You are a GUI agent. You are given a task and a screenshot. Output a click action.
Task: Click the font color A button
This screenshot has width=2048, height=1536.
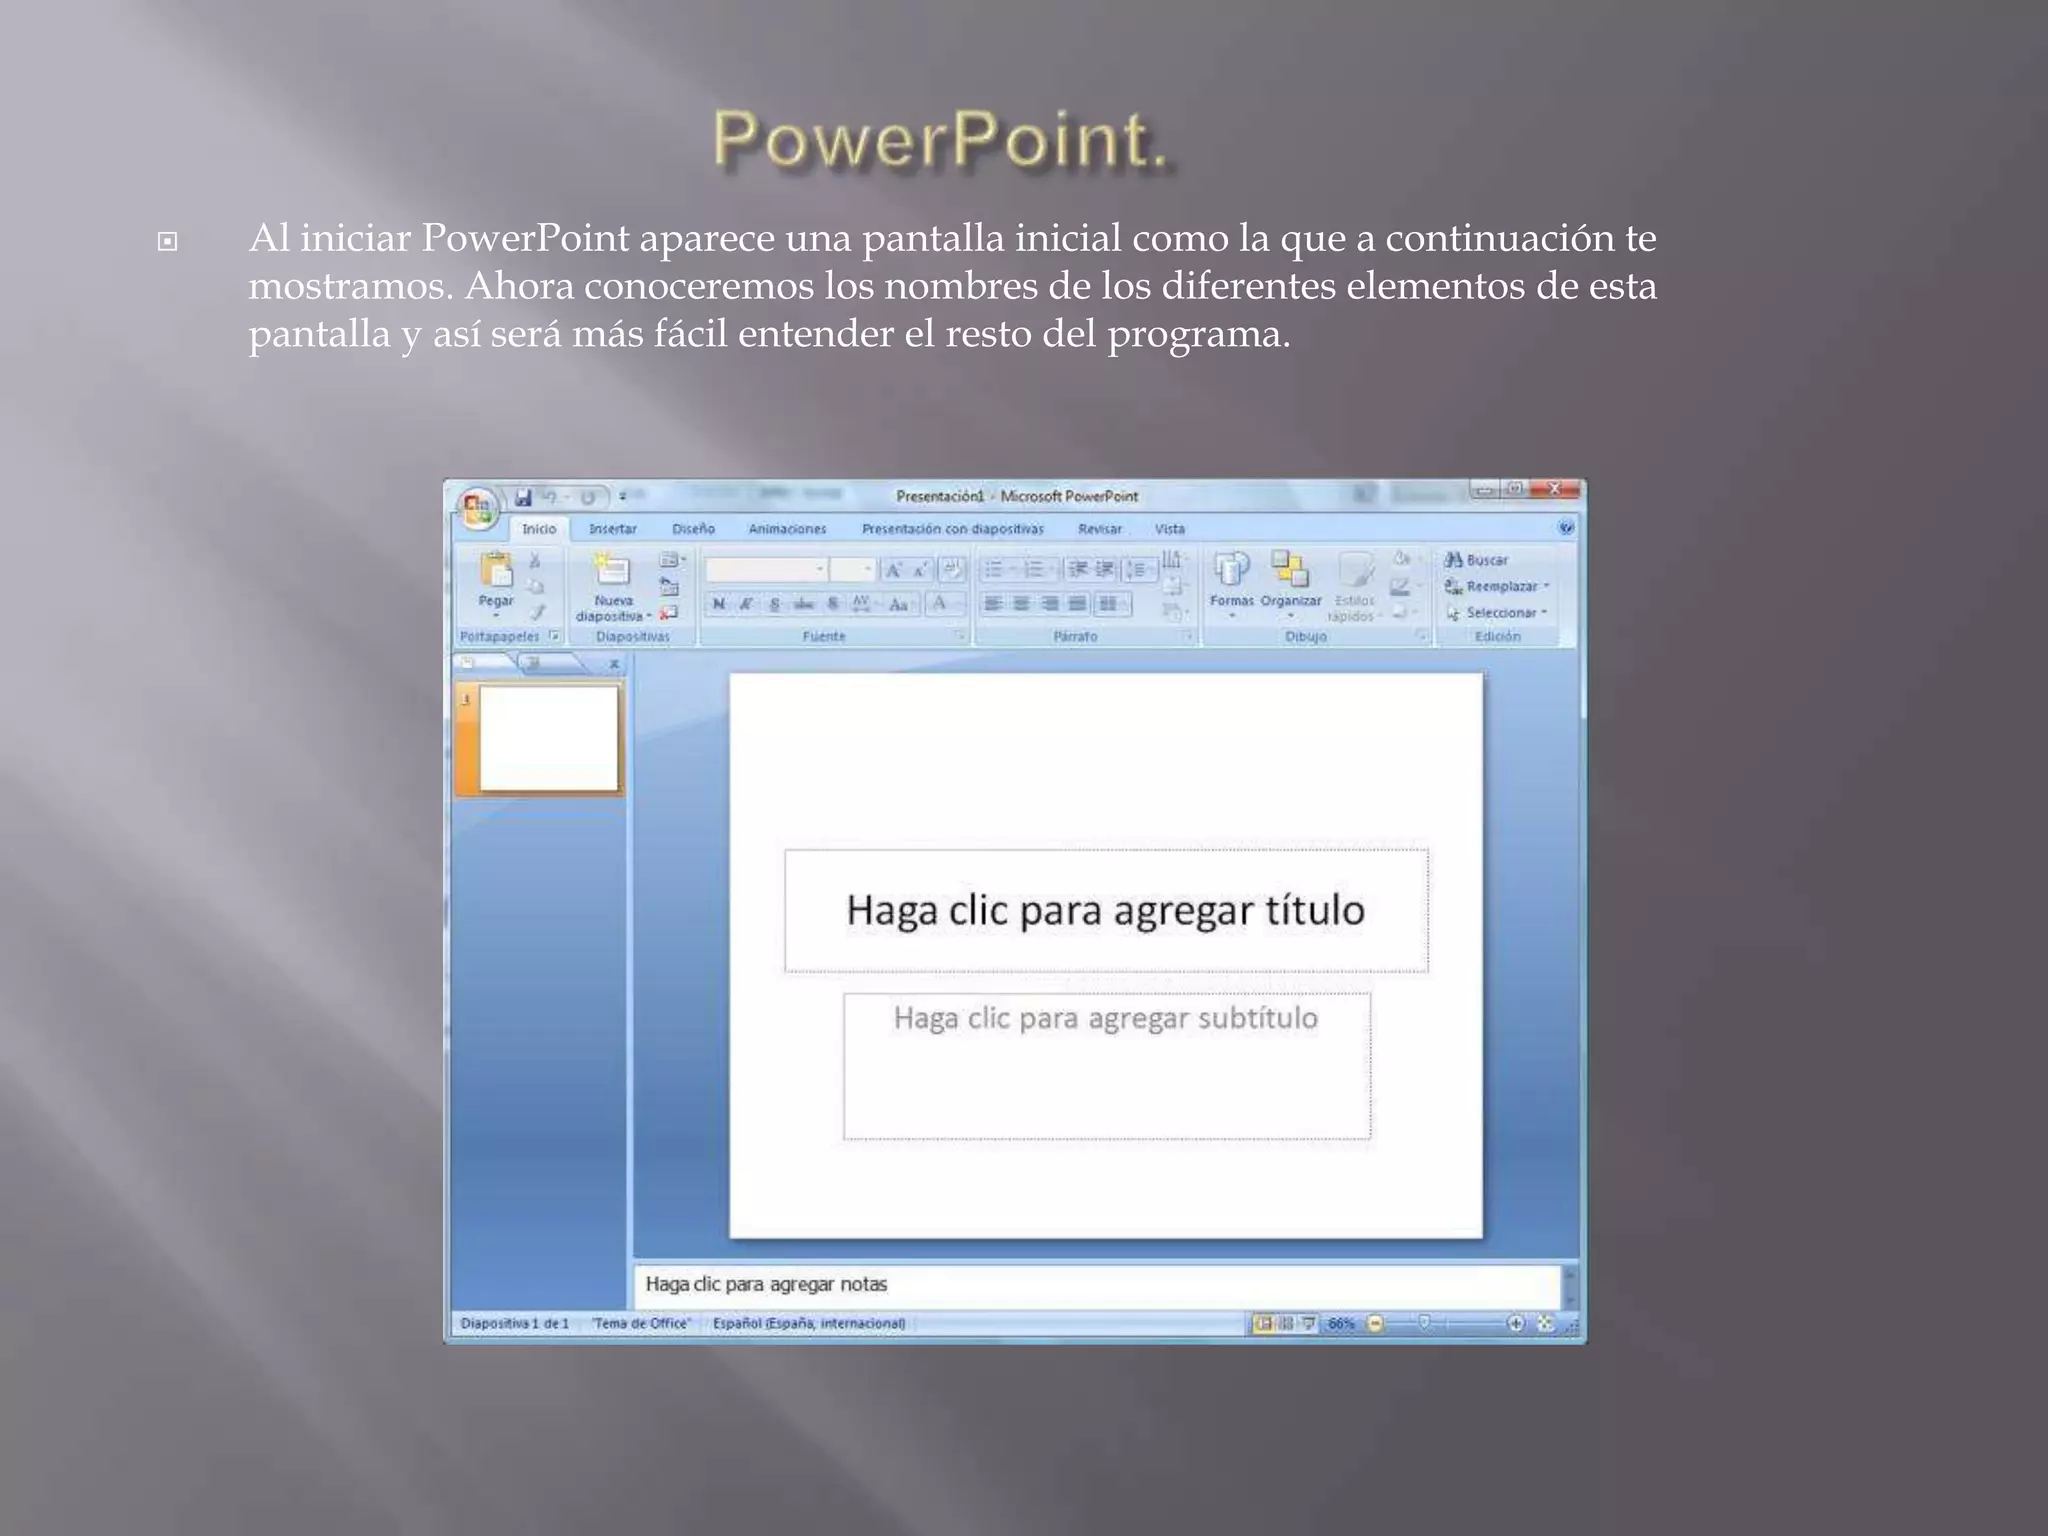940,603
